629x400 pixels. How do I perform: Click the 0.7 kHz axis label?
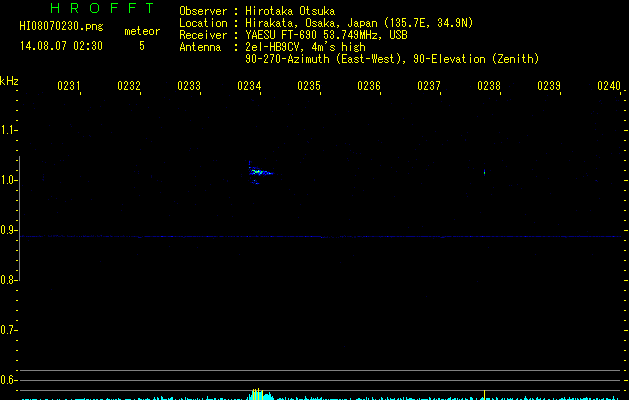coord(8,330)
